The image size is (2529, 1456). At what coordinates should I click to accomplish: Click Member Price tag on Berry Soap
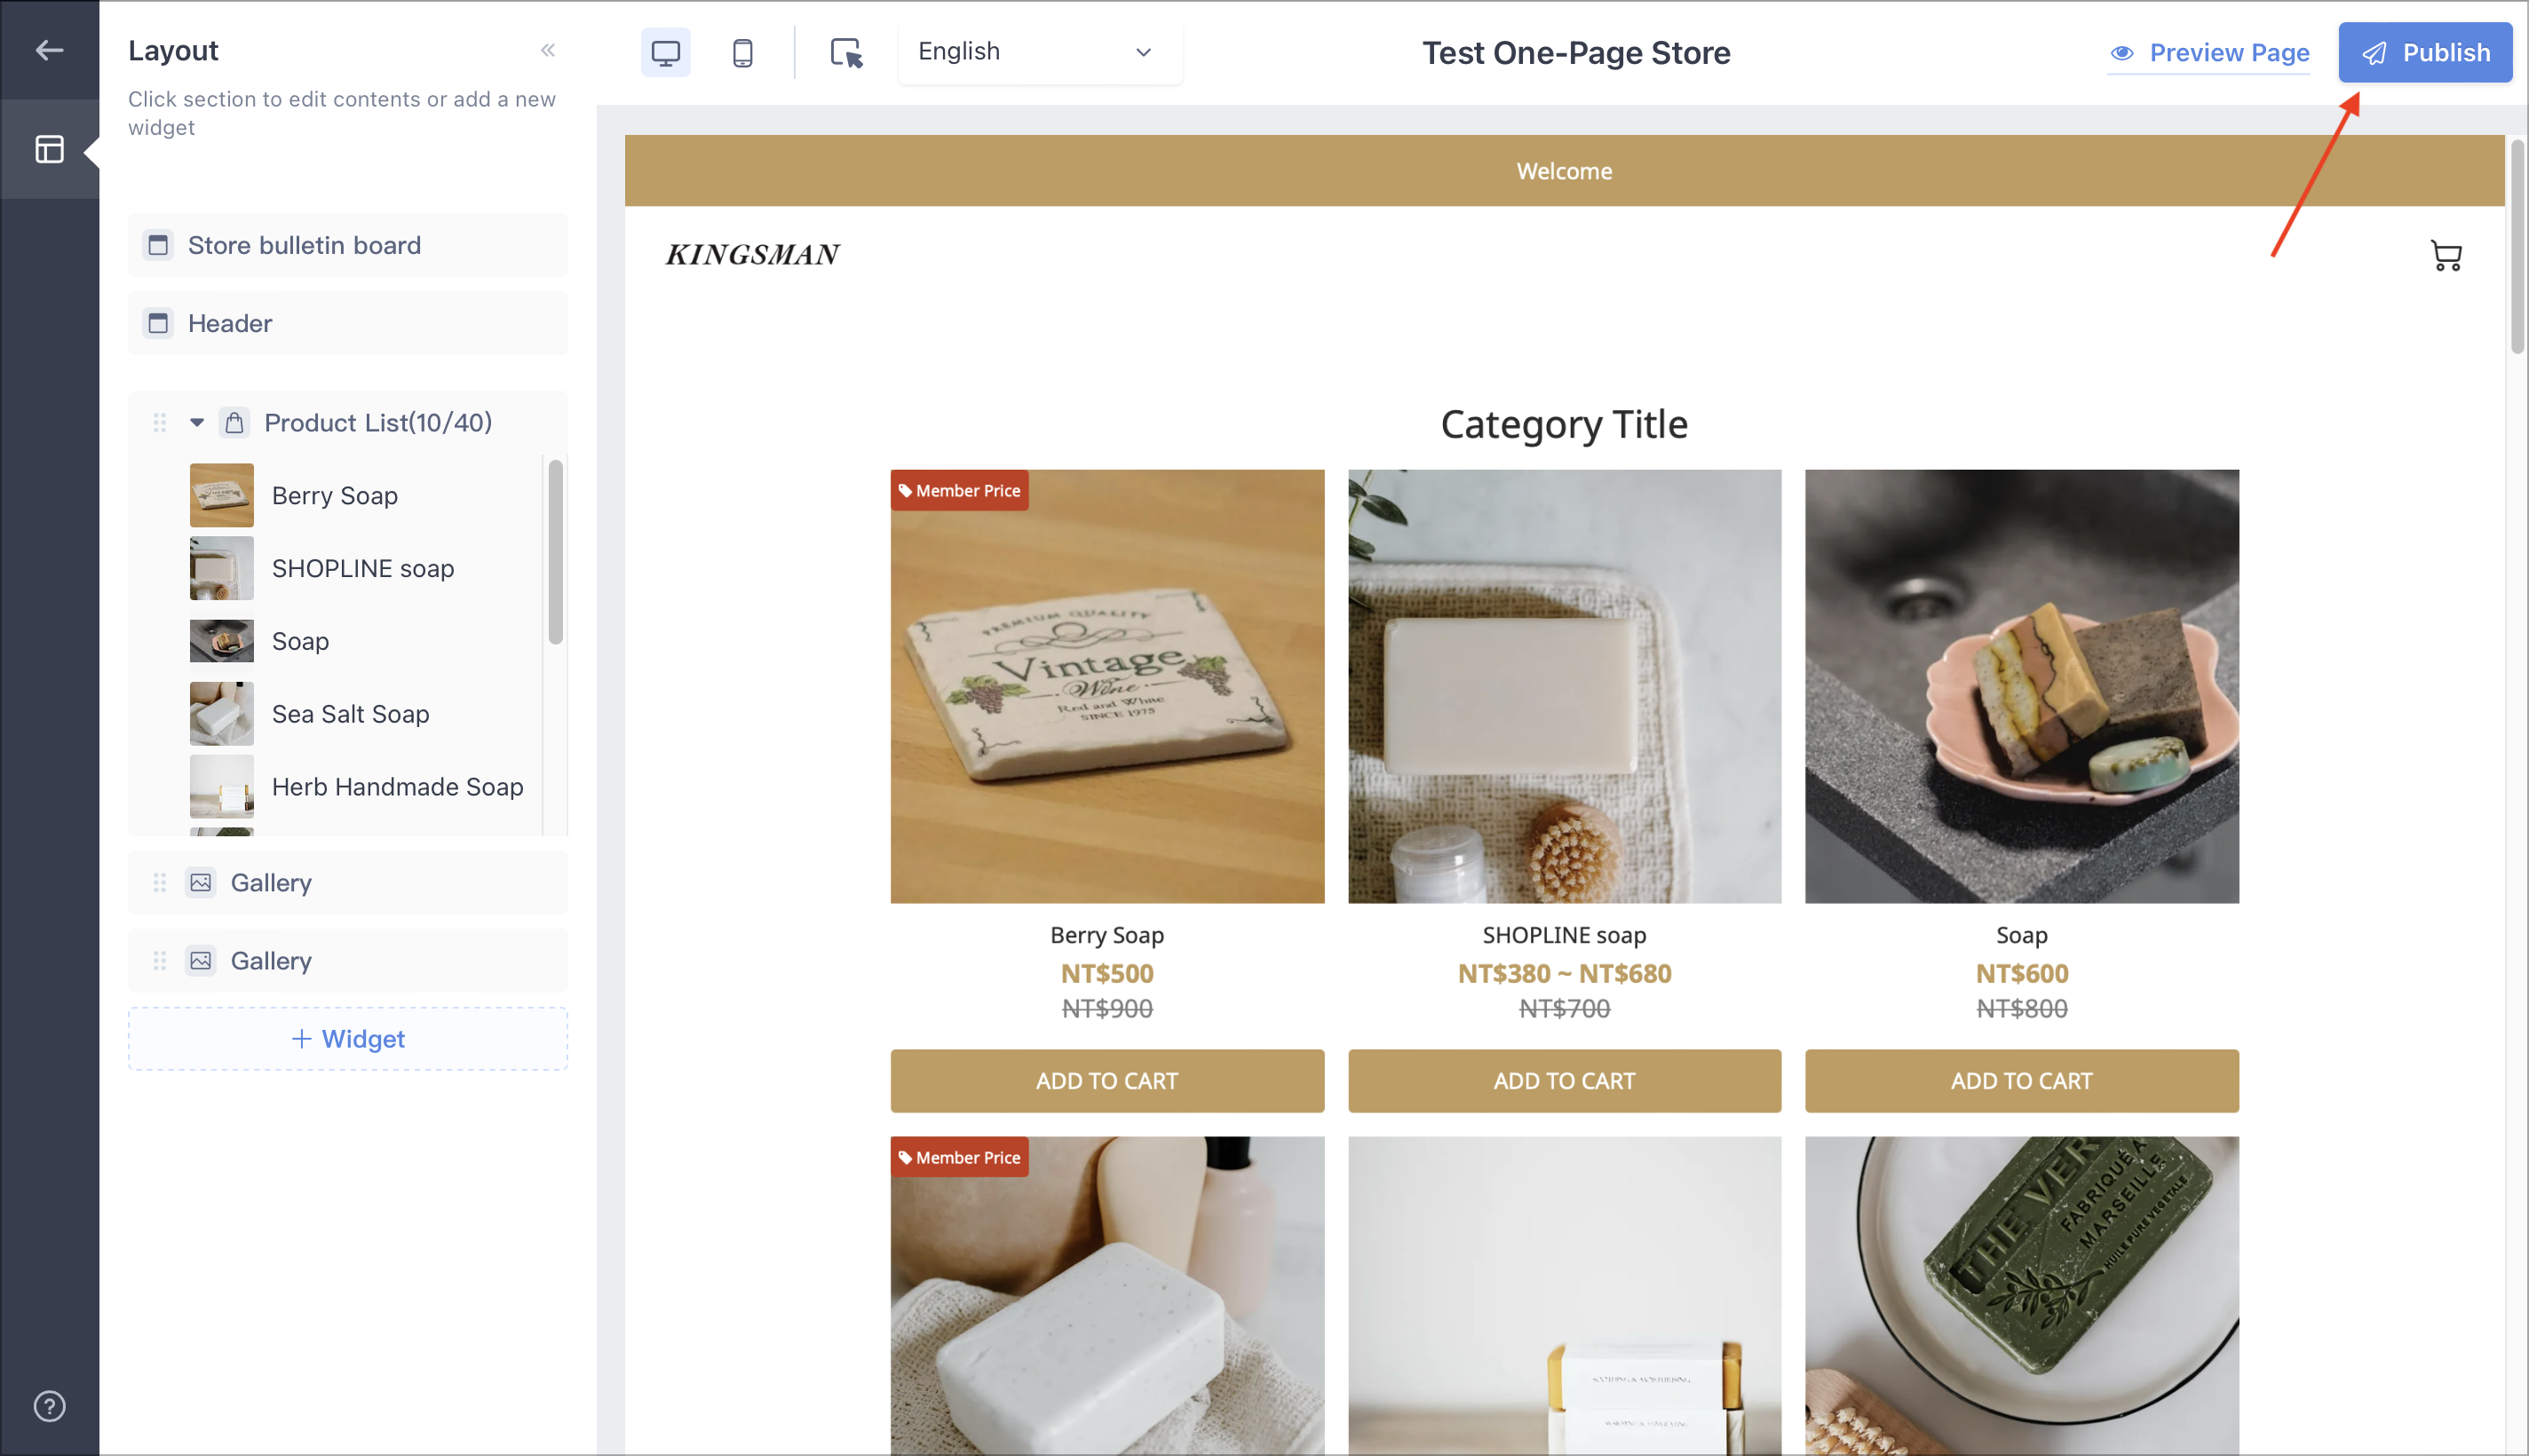[x=958, y=490]
